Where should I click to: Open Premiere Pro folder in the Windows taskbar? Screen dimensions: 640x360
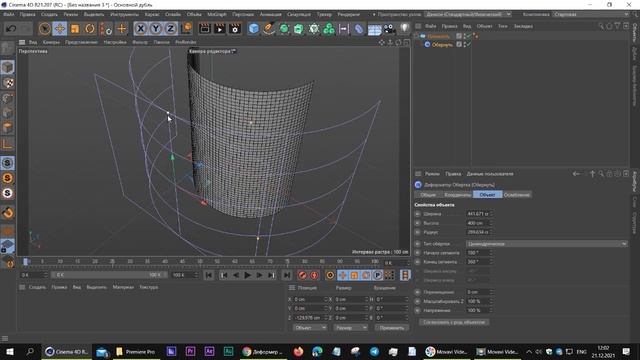point(136,351)
